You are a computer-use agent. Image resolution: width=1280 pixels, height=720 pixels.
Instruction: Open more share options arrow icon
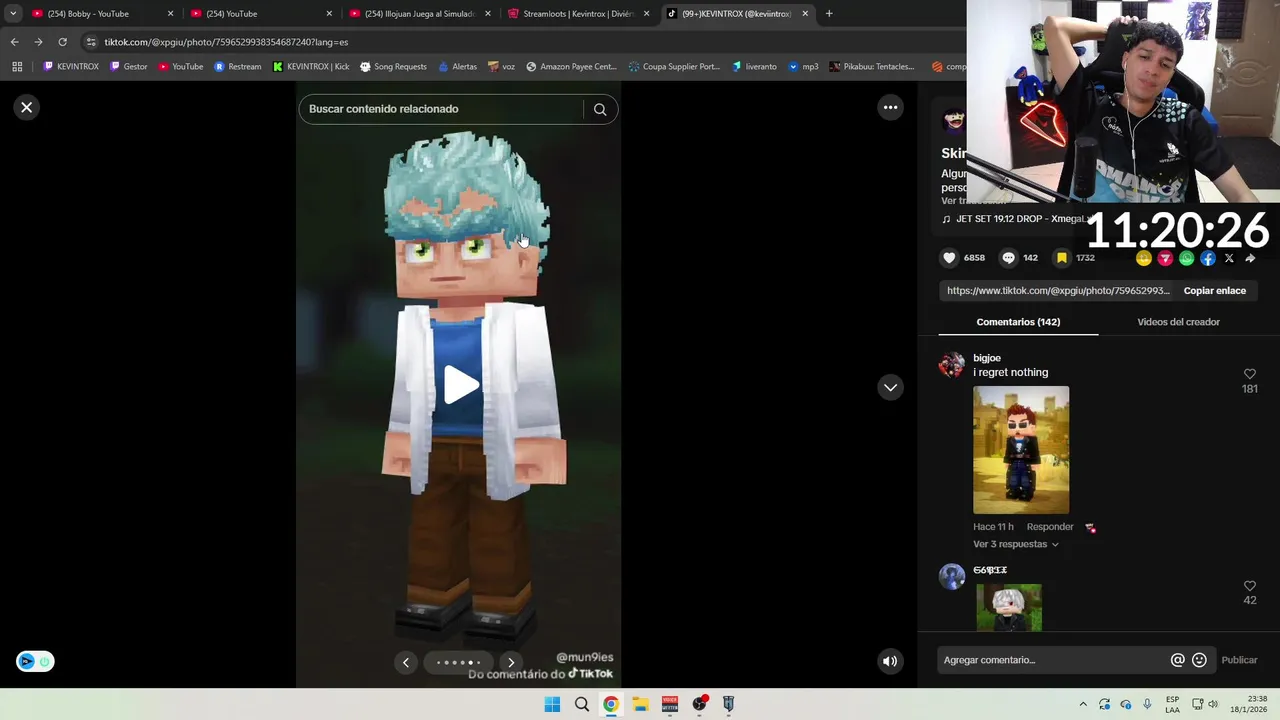coord(1250,258)
